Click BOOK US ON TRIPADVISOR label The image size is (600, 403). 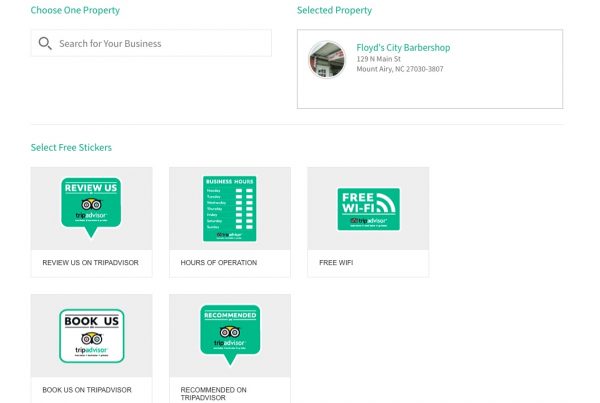87,390
